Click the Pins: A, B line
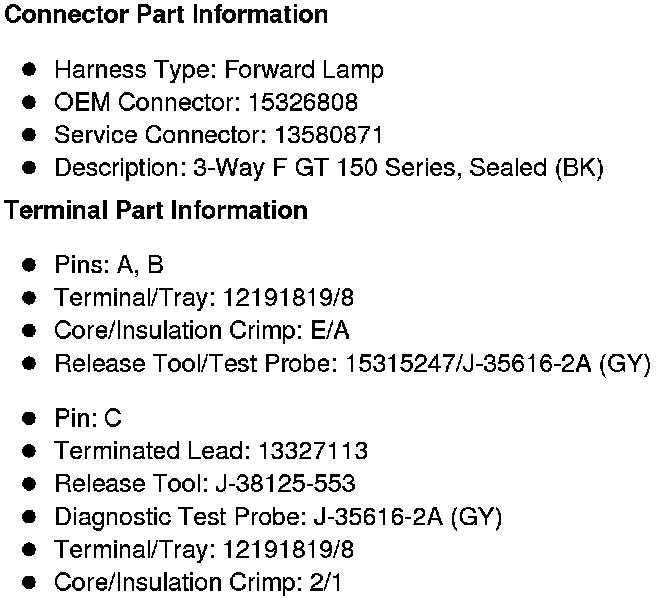This screenshot has width=672, height=602. tap(108, 265)
